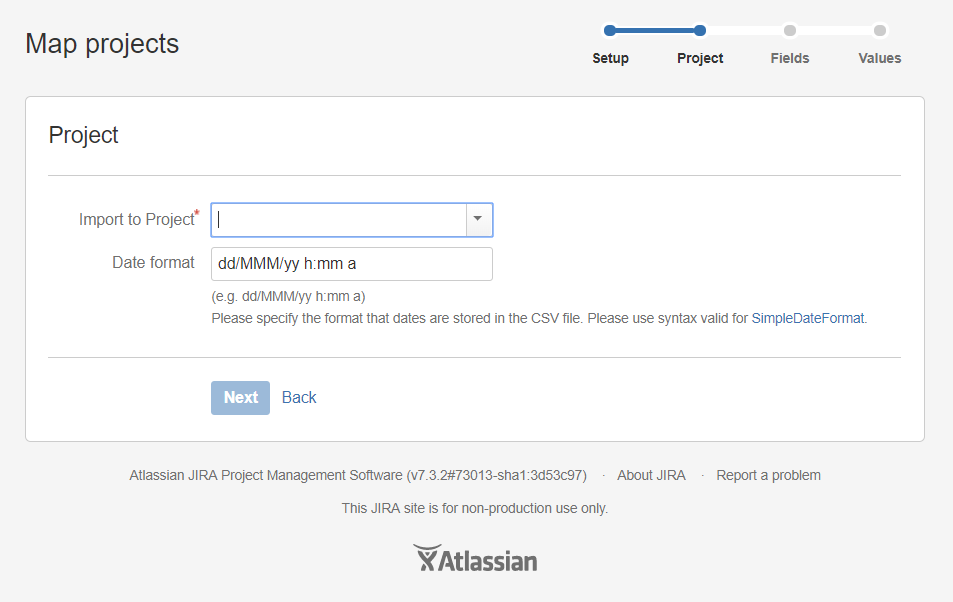Open the SimpleDateFormat link
Image resolution: width=953 pixels, height=602 pixels.
pos(808,319)
